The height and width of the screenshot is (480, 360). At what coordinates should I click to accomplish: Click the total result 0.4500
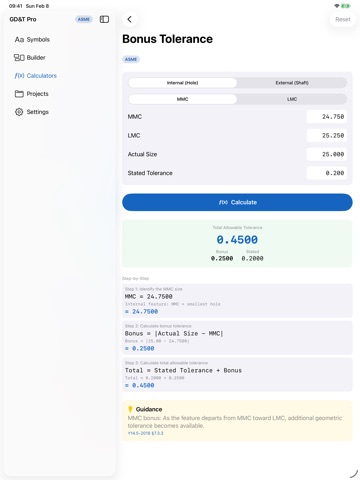tap(237, 240)
